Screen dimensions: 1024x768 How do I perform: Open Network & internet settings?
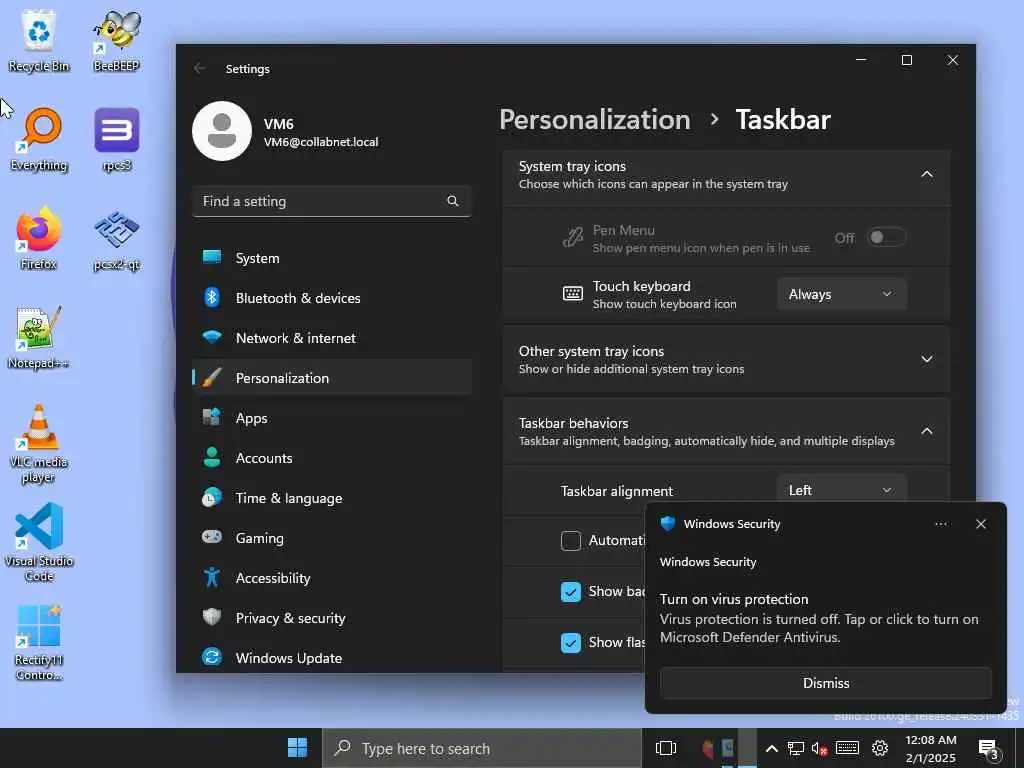click(332, 338)
